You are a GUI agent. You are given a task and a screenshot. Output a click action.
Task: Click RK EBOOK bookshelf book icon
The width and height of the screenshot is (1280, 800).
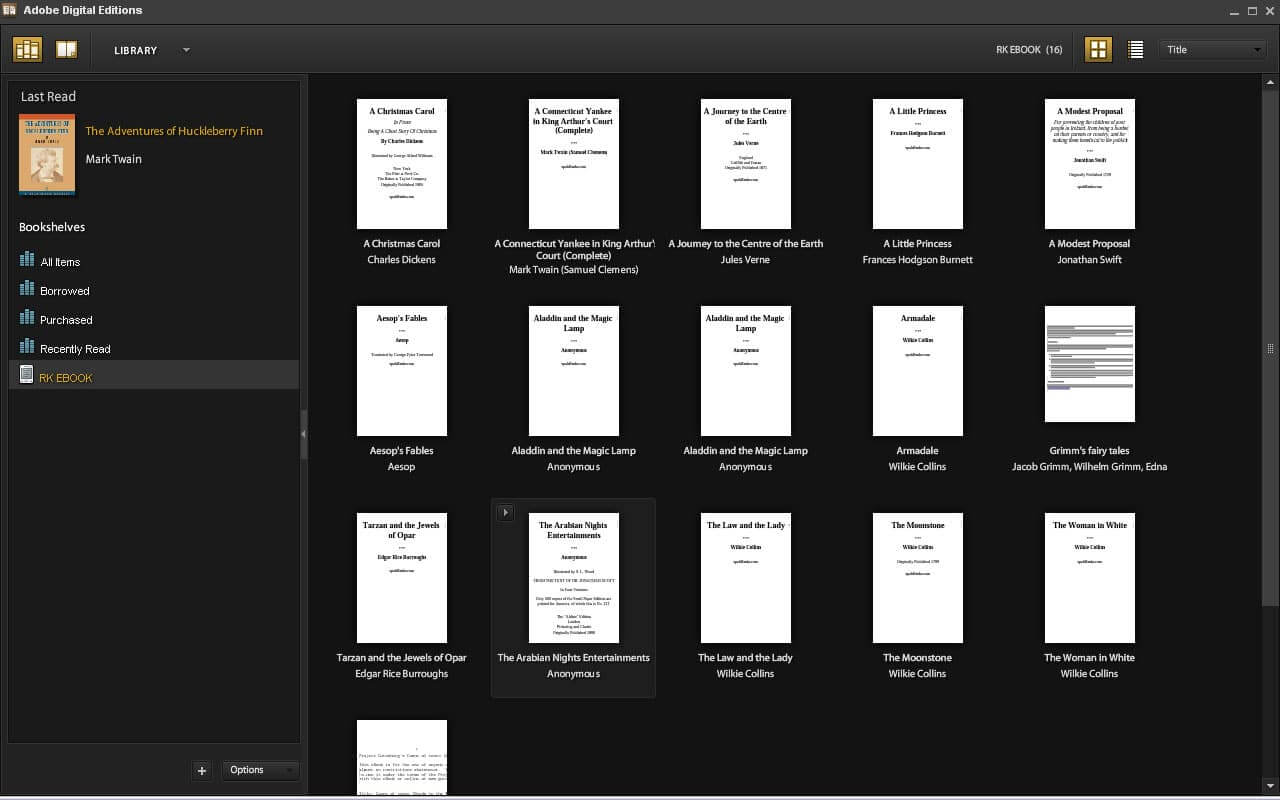[x=27, y=375]
